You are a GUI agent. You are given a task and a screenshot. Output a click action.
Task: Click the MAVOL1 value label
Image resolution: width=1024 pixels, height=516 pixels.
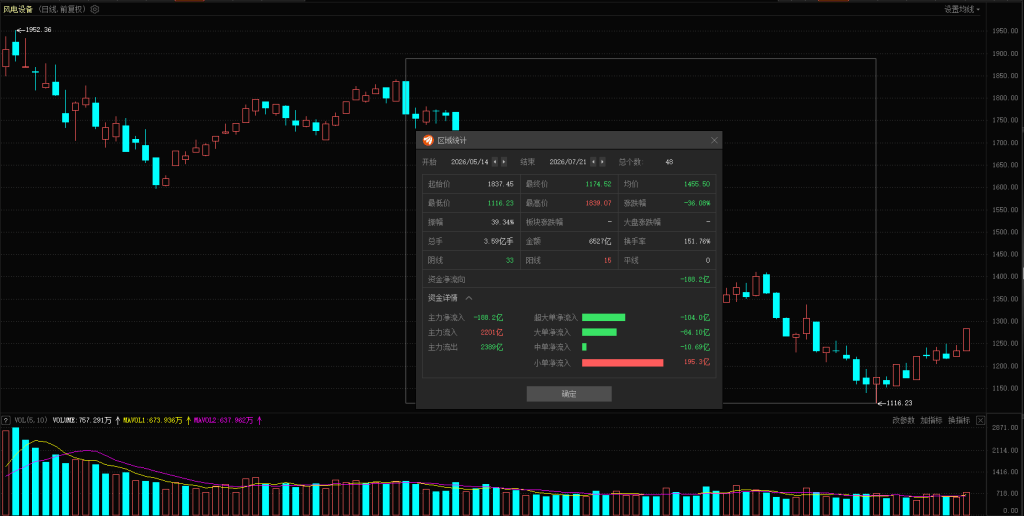click(x=153, y=421)
